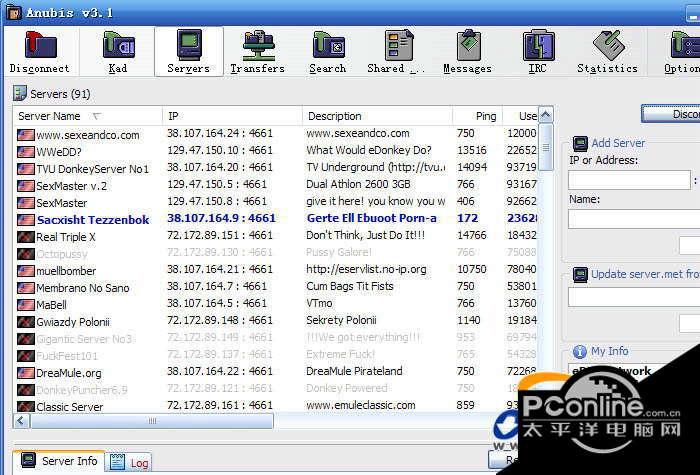Sort list by Description column header

point(377,116)
